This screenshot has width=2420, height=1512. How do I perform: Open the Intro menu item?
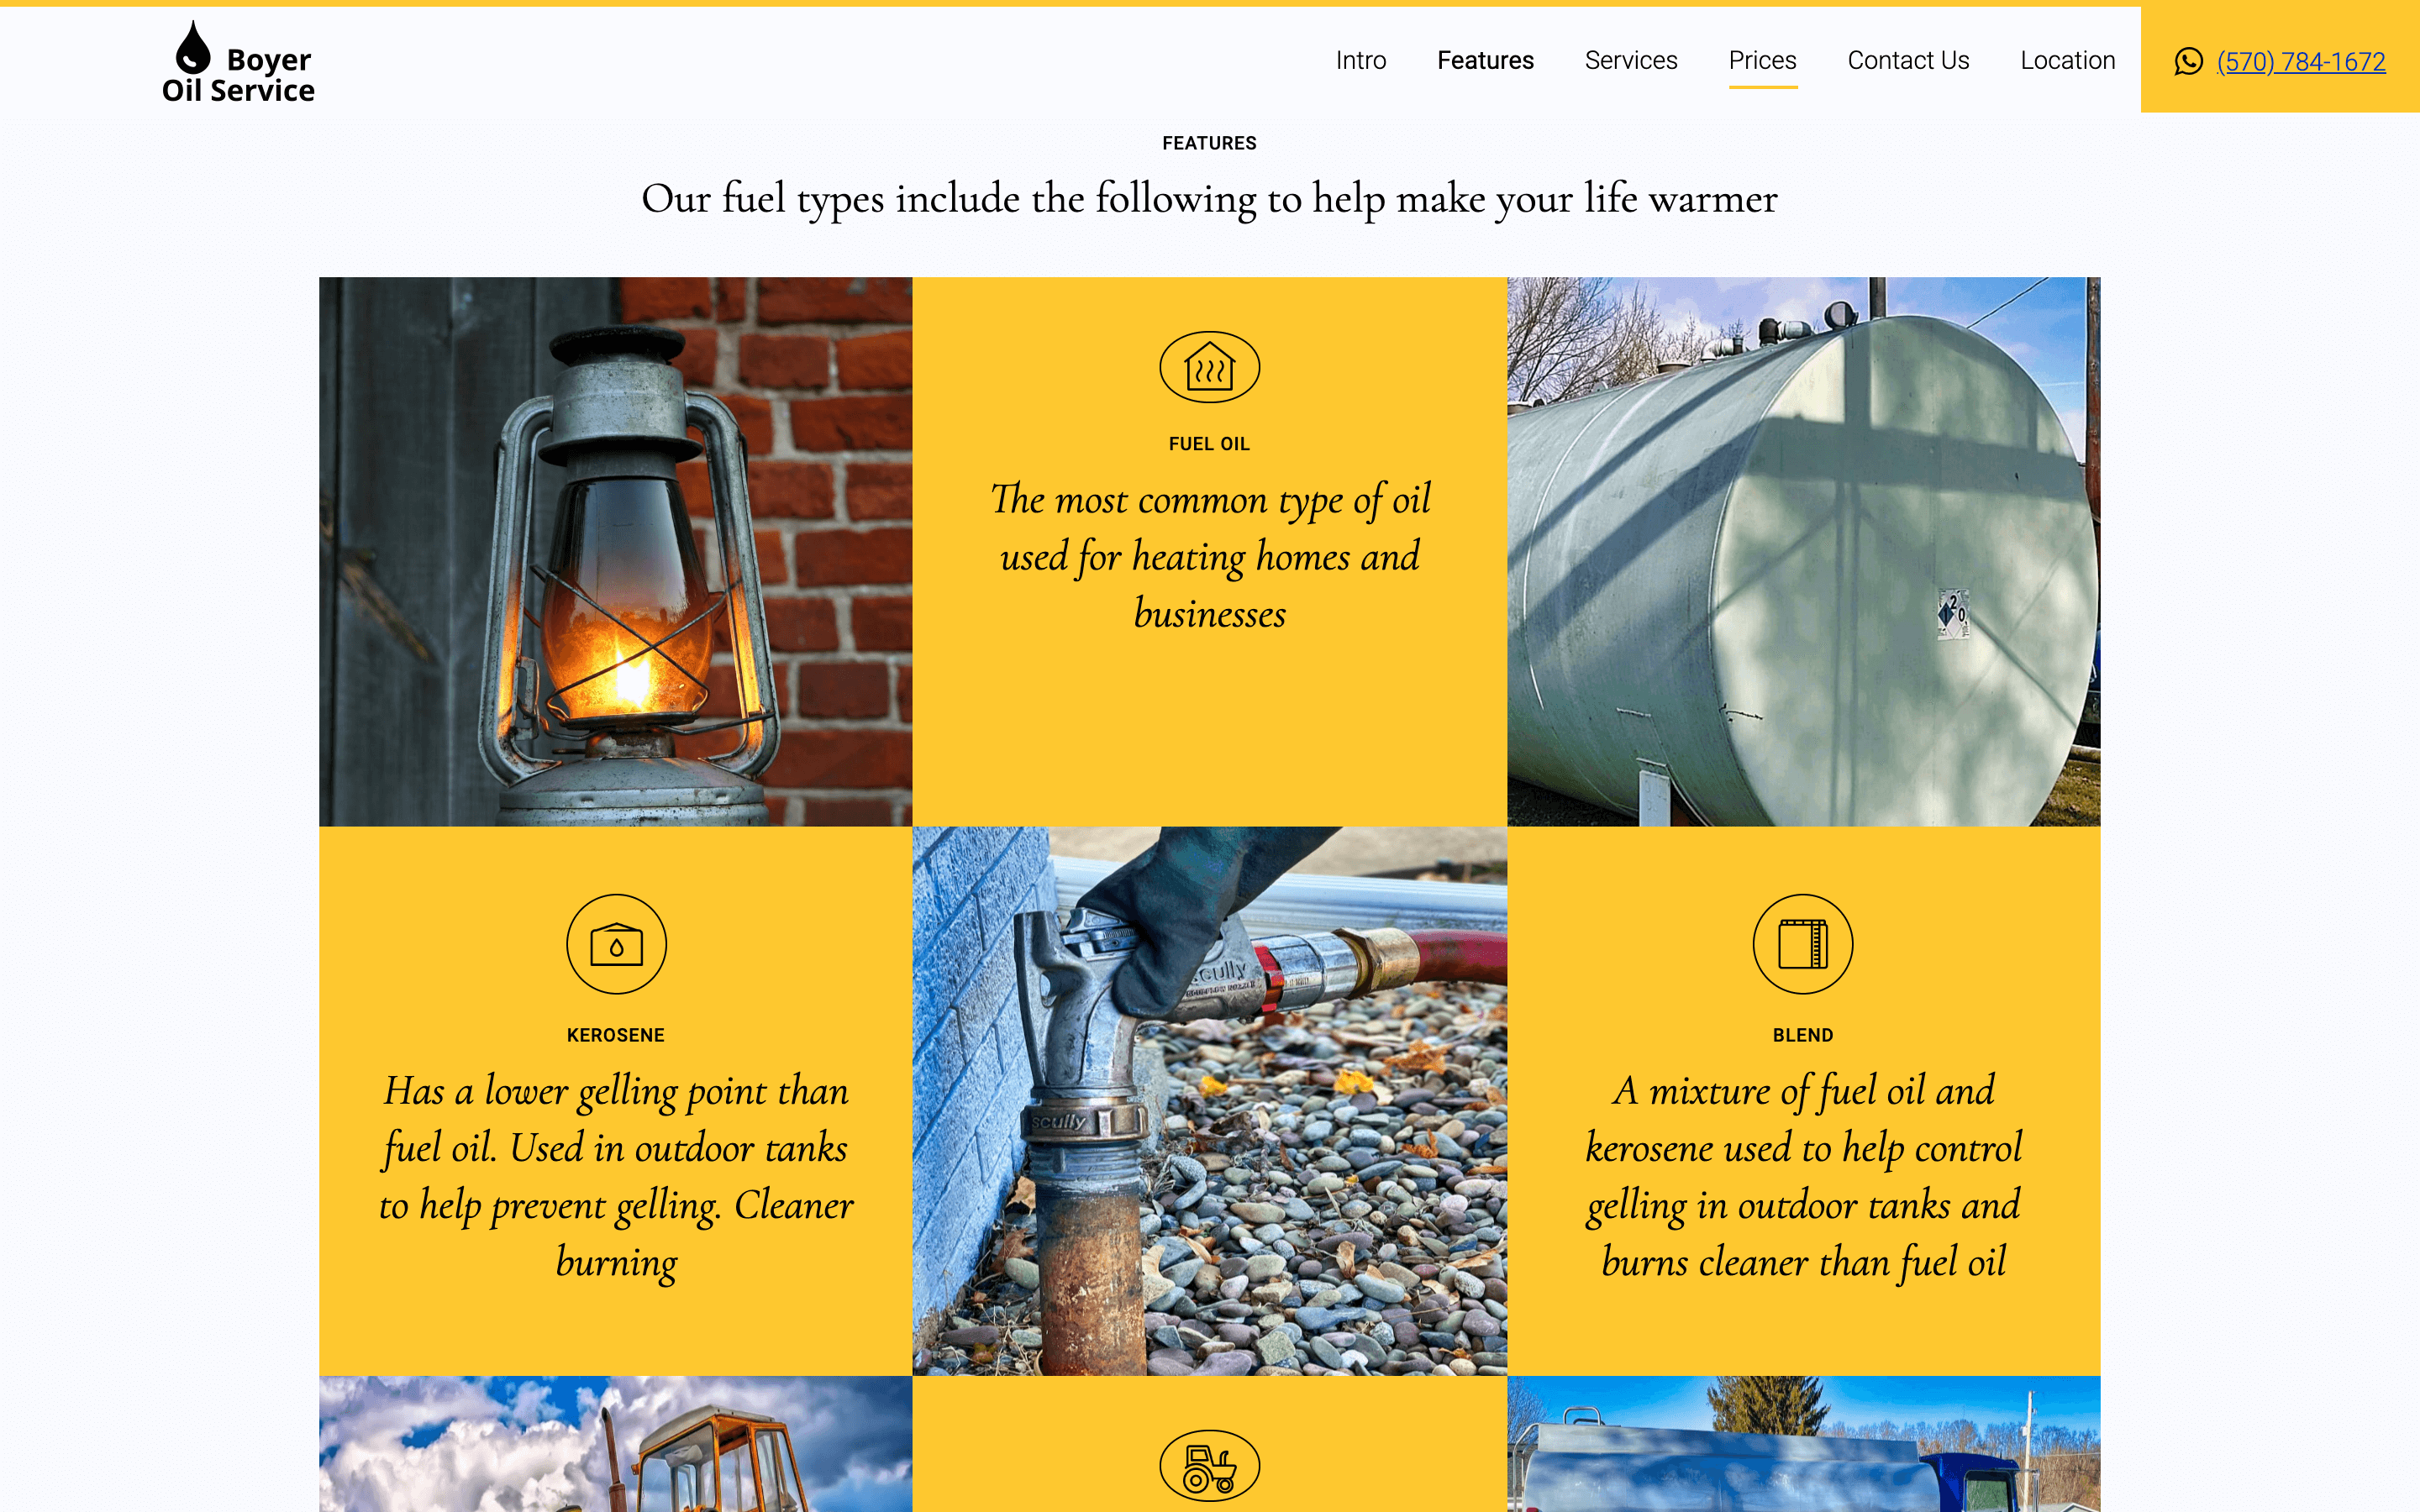pyautogui.click(x=1361, y=60)
